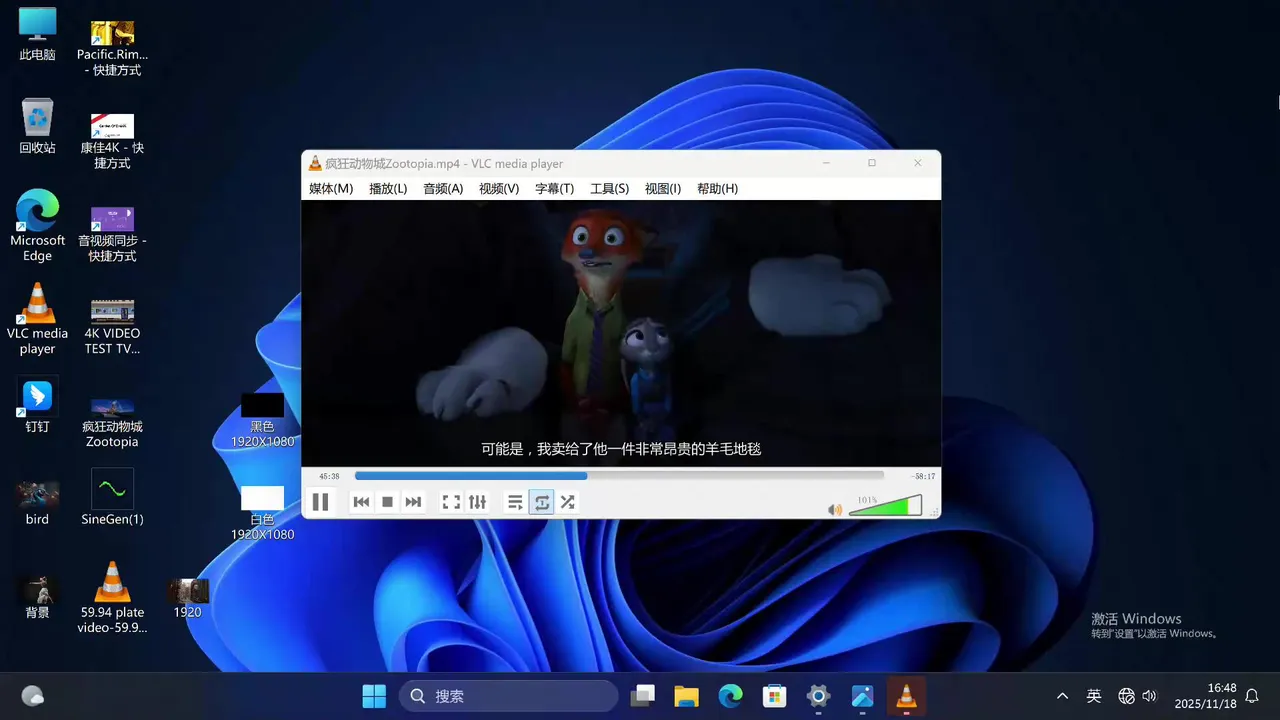Pause playback in VLC
The image size is (1280, 720).
(320, 502)
